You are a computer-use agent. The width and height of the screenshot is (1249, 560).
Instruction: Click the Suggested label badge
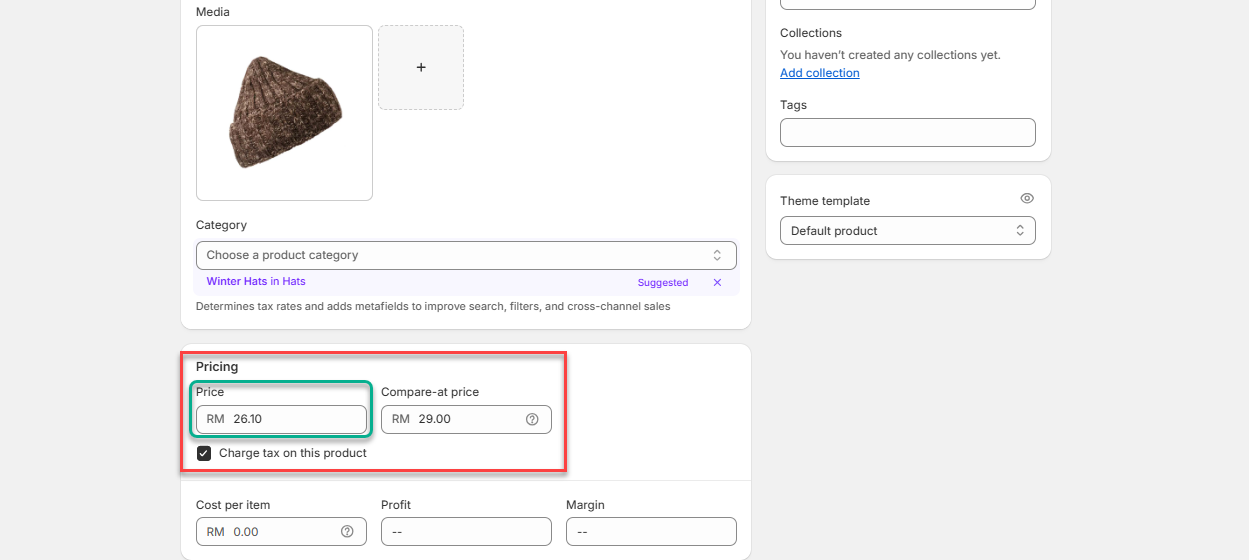pos(663,283)
